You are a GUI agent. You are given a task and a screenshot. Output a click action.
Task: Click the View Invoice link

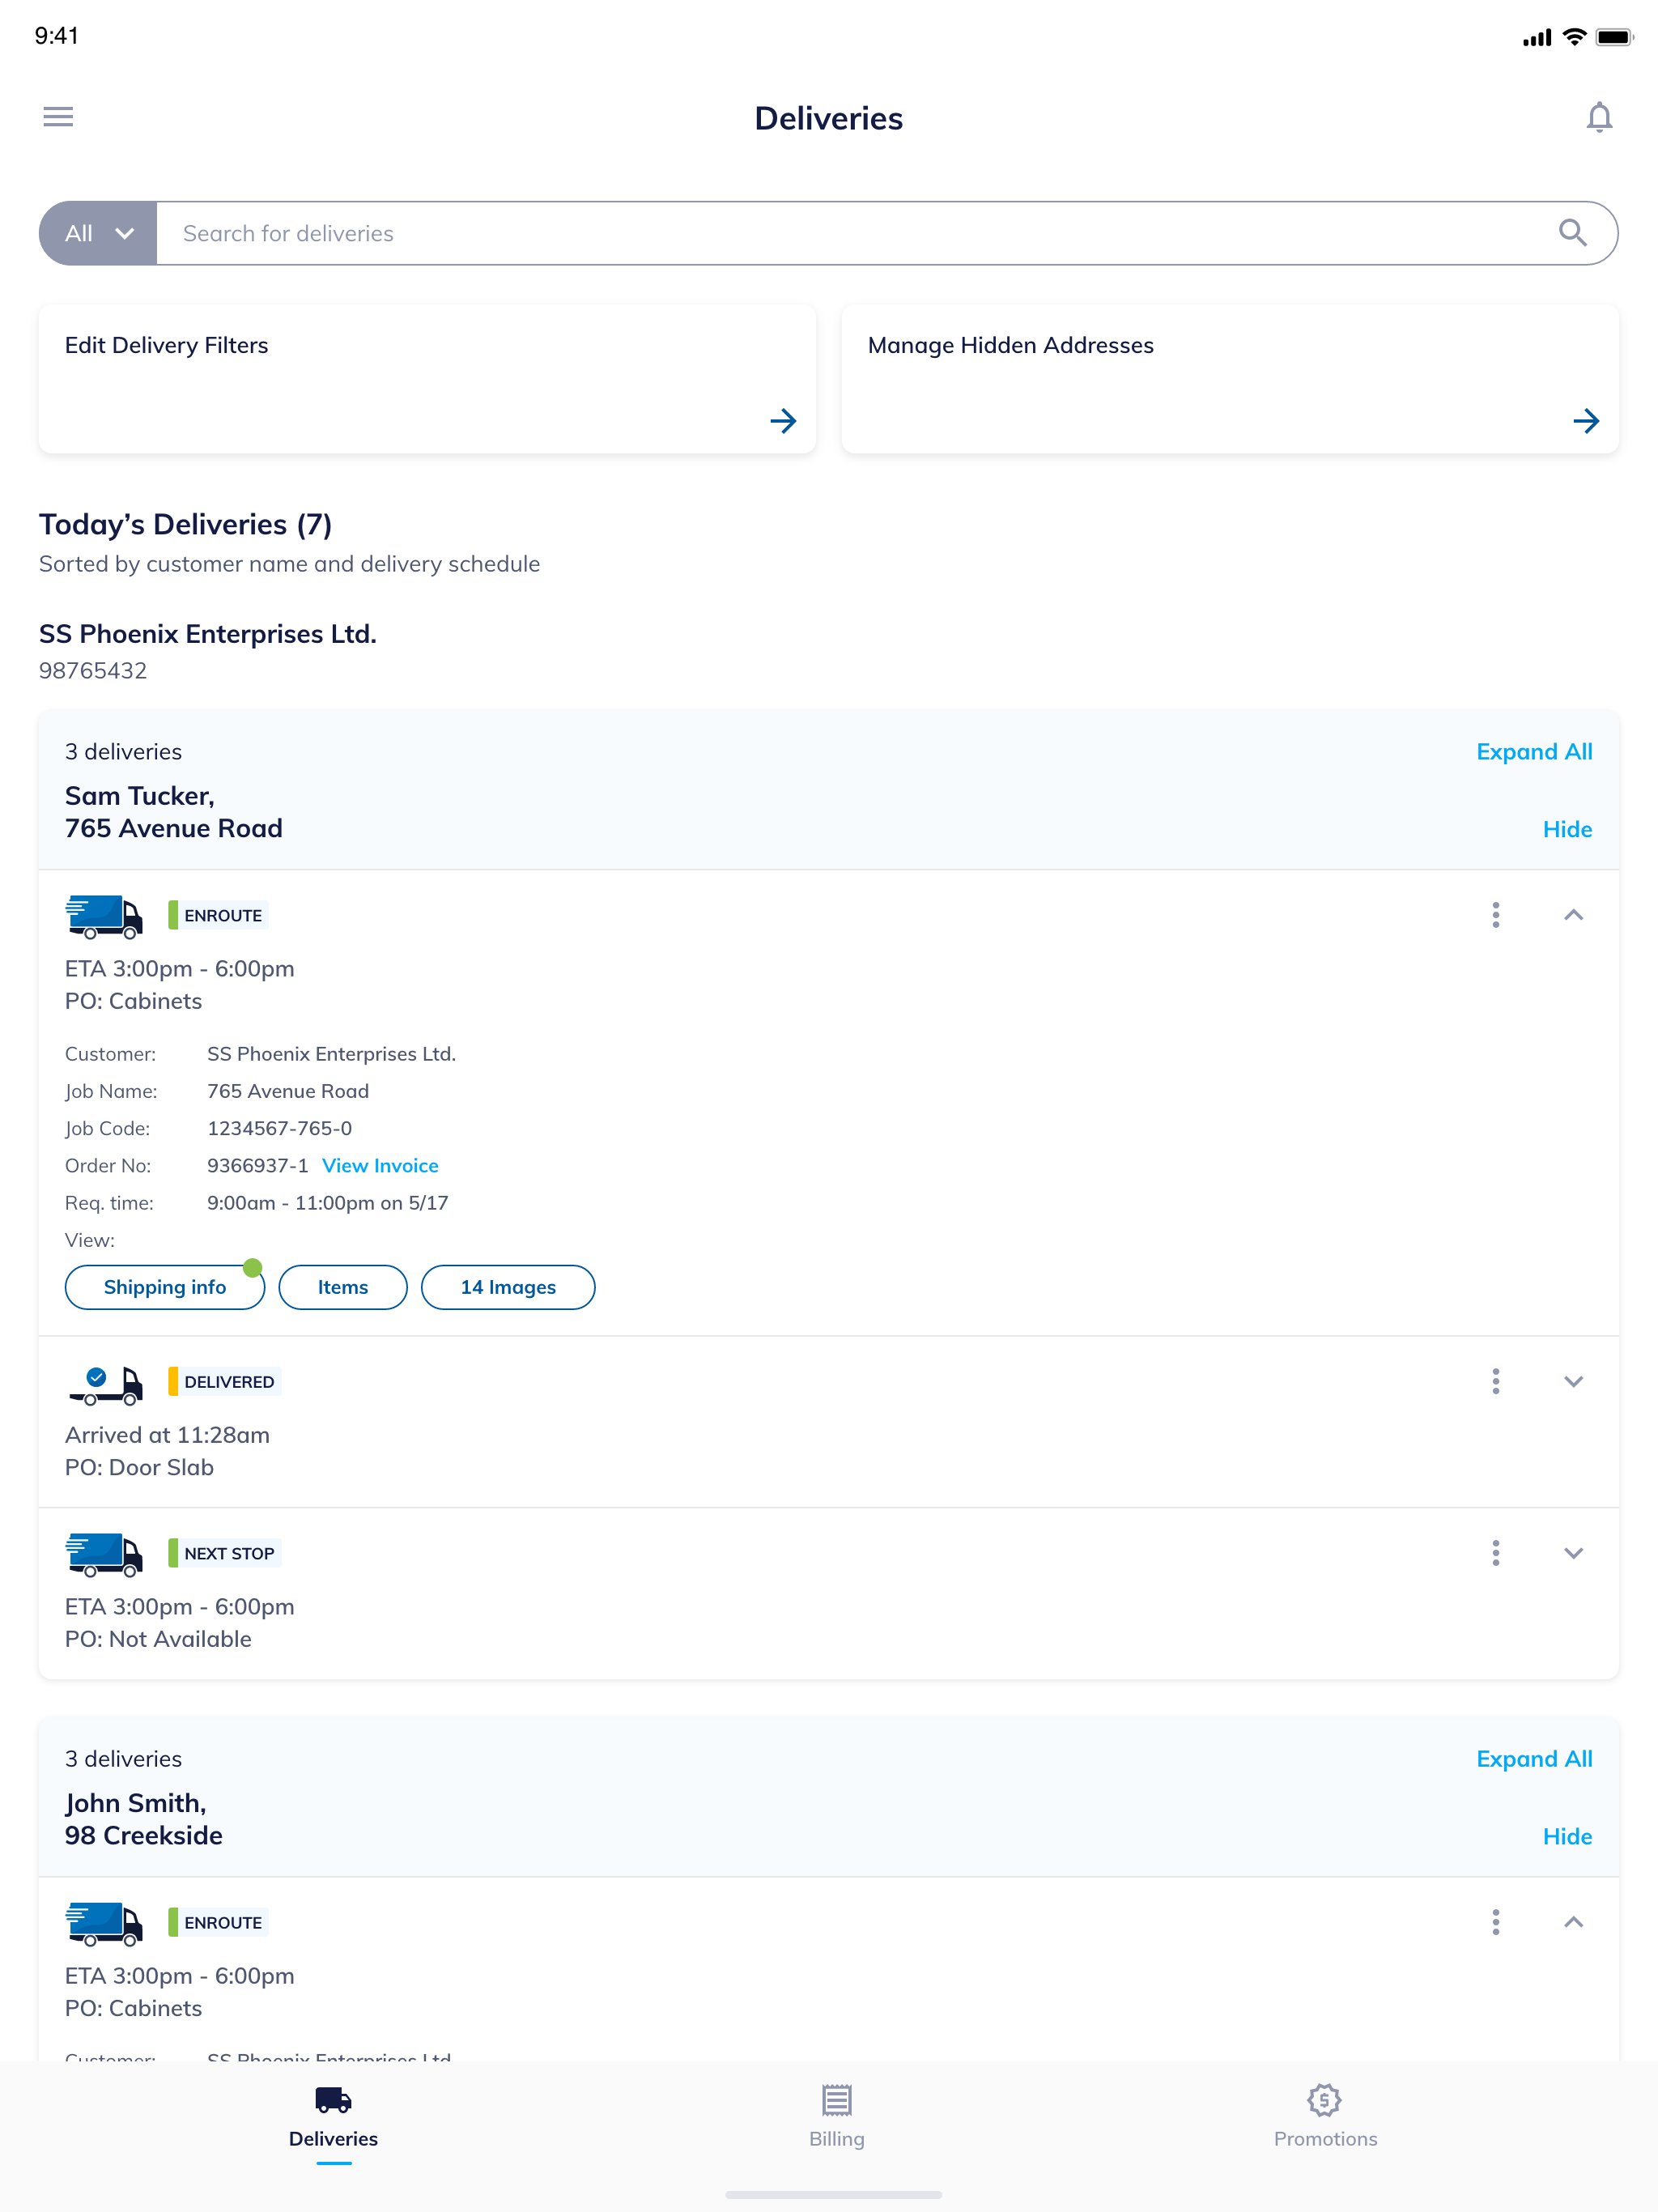pos(380,1166)
